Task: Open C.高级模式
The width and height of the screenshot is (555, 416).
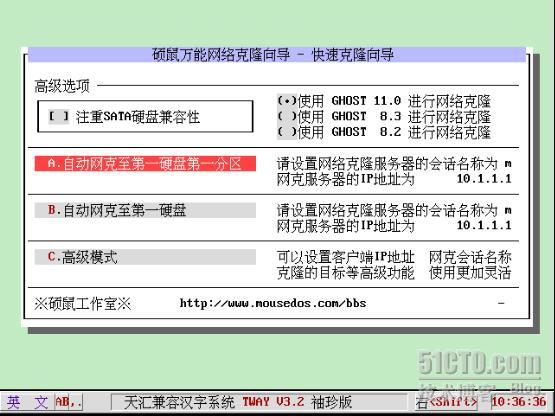Action: click(x=145, y=257)
